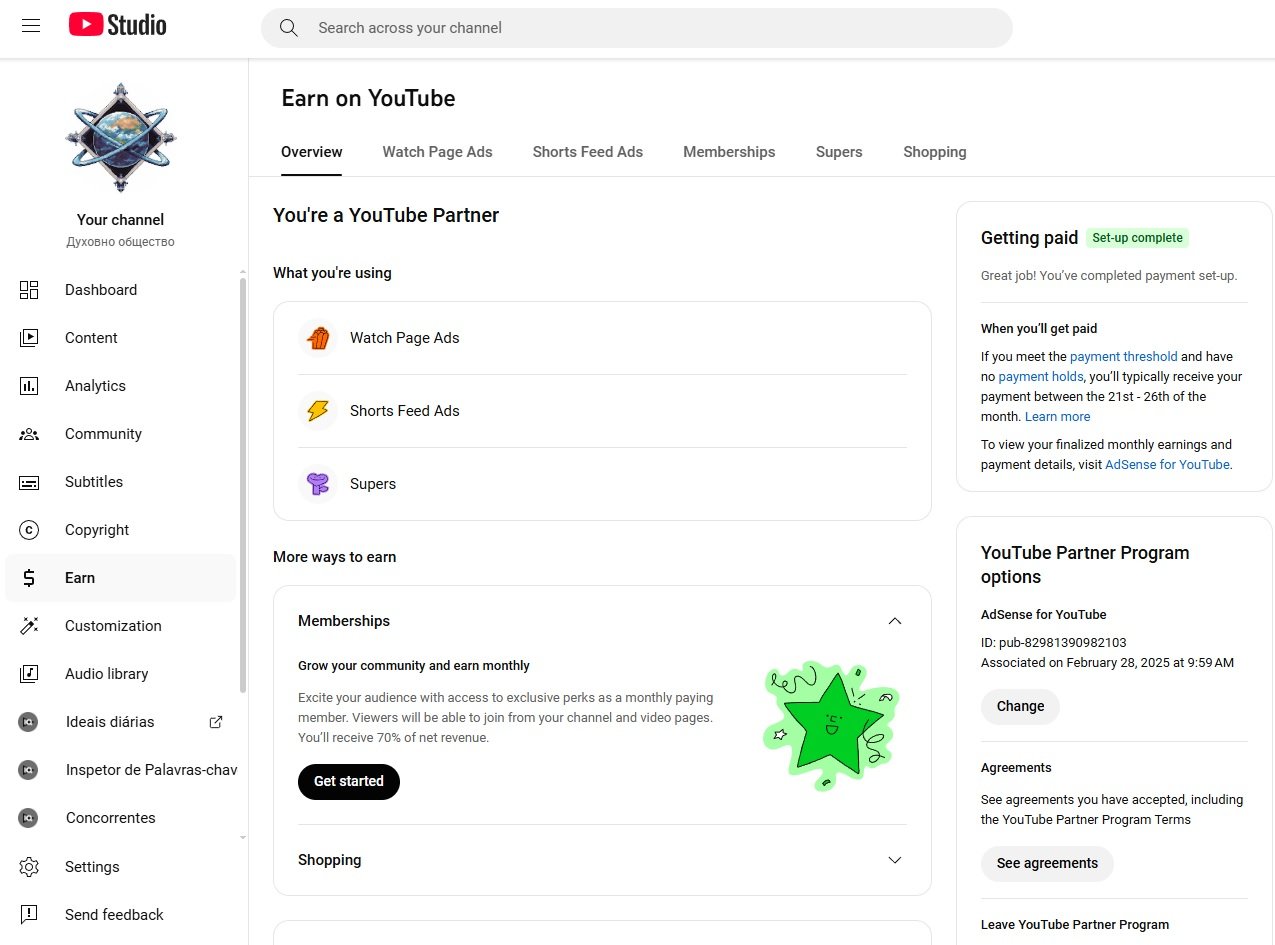Click the Subtitles icon in sidebar

(x=29, y=482)
